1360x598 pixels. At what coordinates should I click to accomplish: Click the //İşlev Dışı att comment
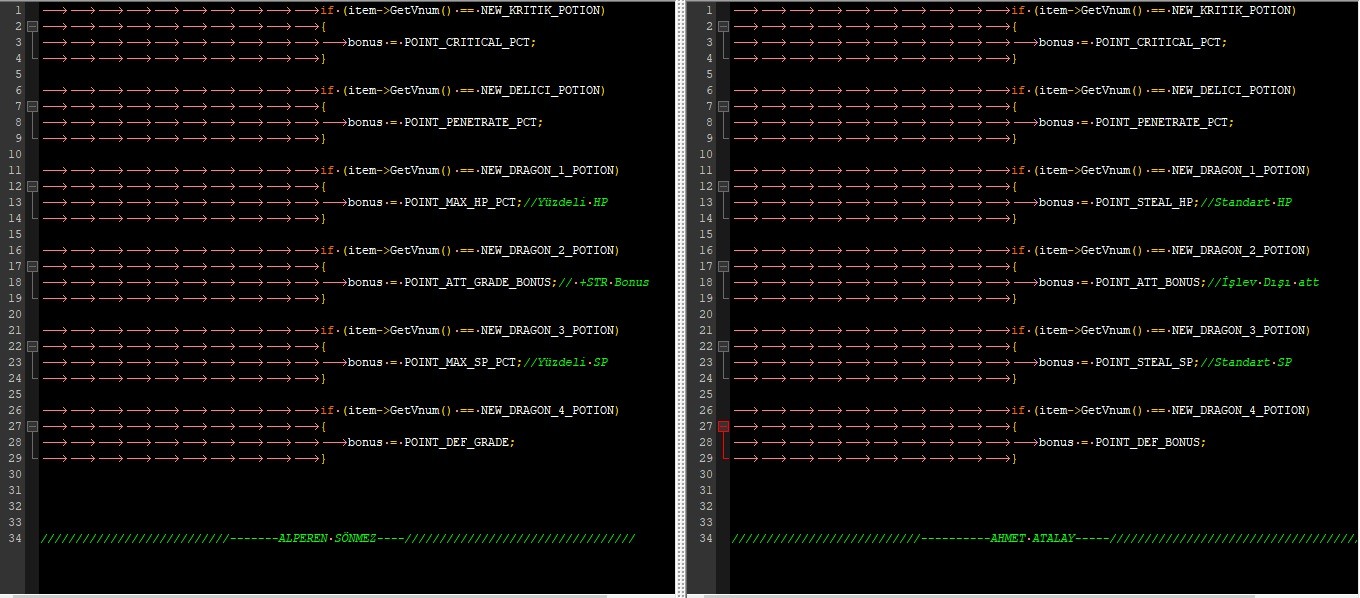click(1265, 282)
